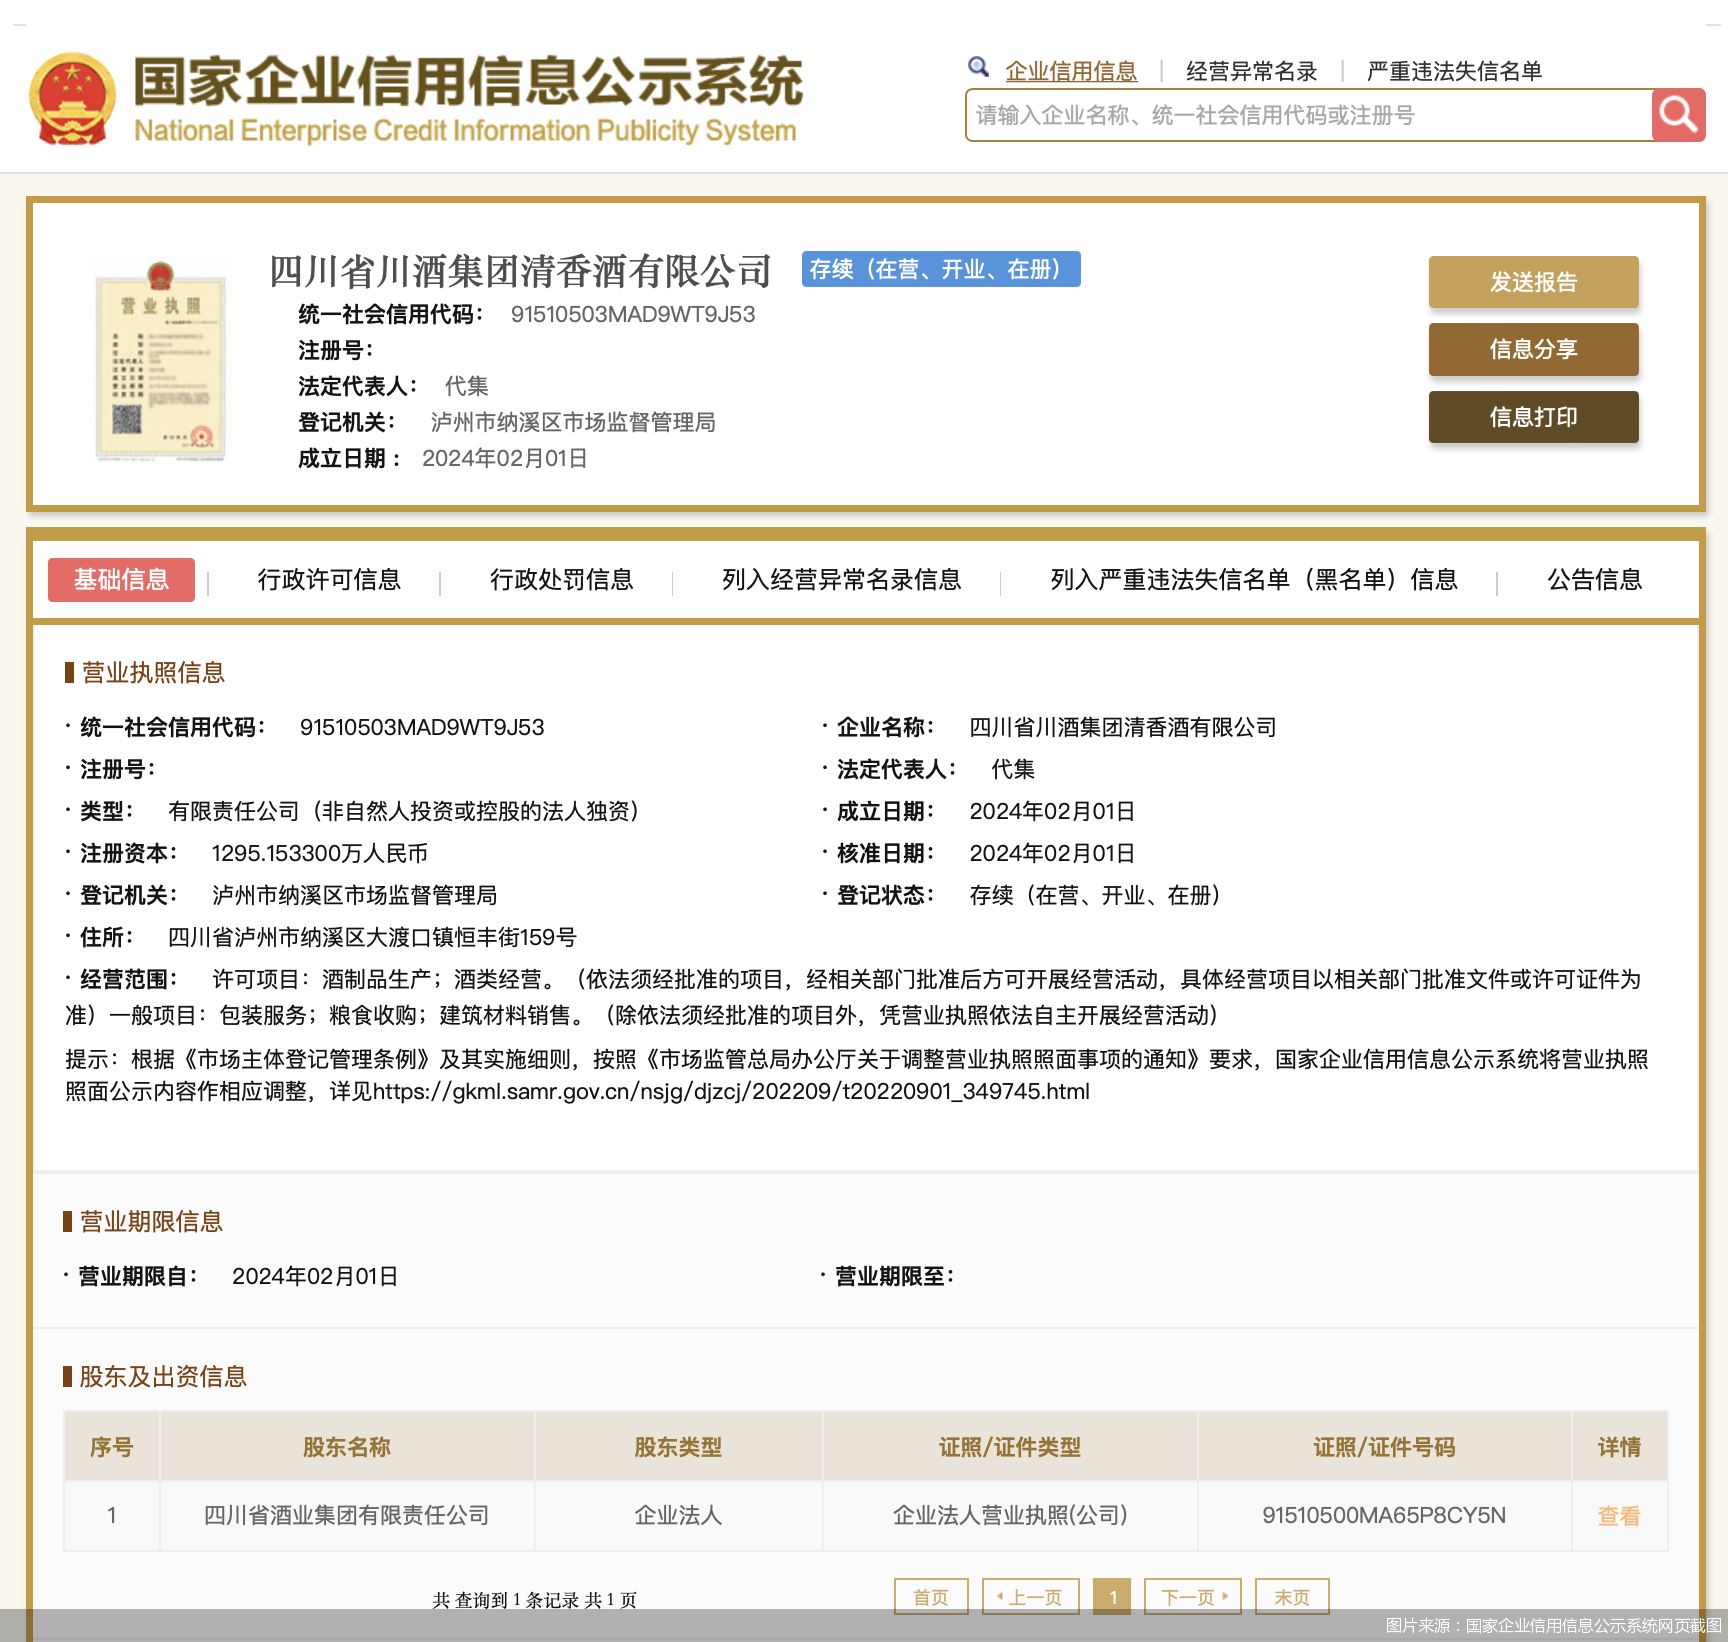Switch to the 行政处罚信息 tab

pyautogui.click(x=562, y=580)
